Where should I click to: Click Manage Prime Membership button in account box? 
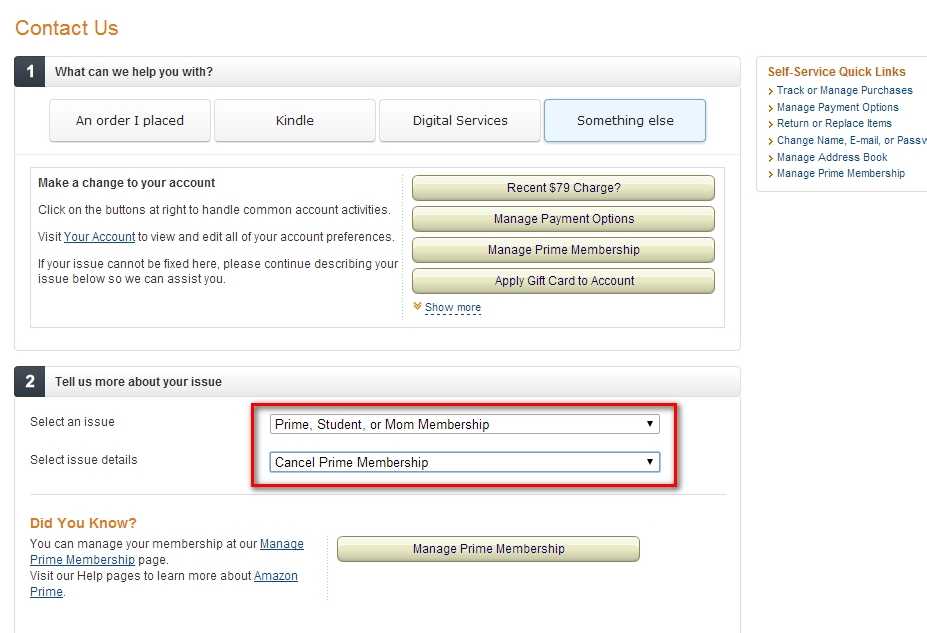click(563, 250)
